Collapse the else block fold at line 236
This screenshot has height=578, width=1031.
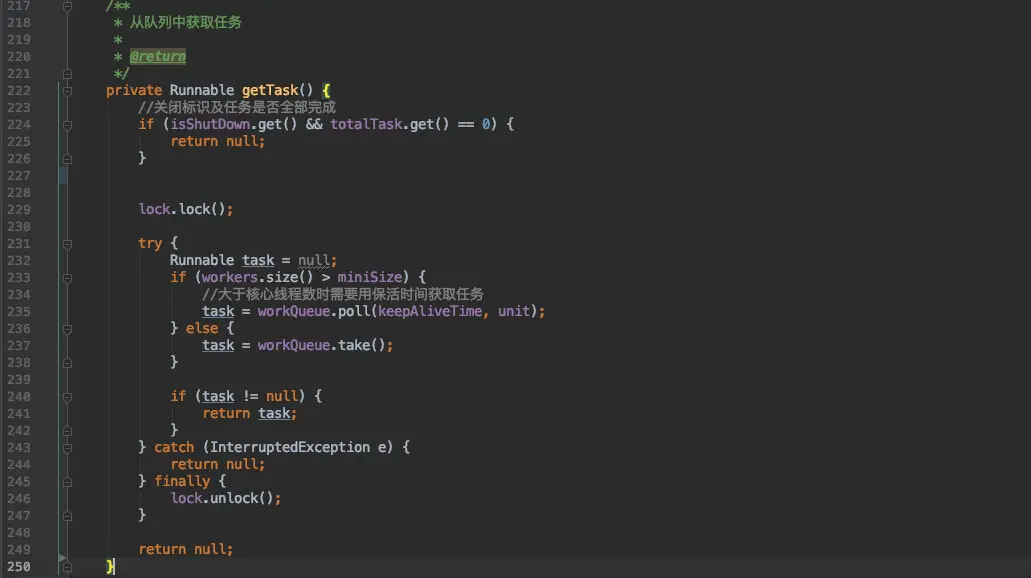[67, 329]
